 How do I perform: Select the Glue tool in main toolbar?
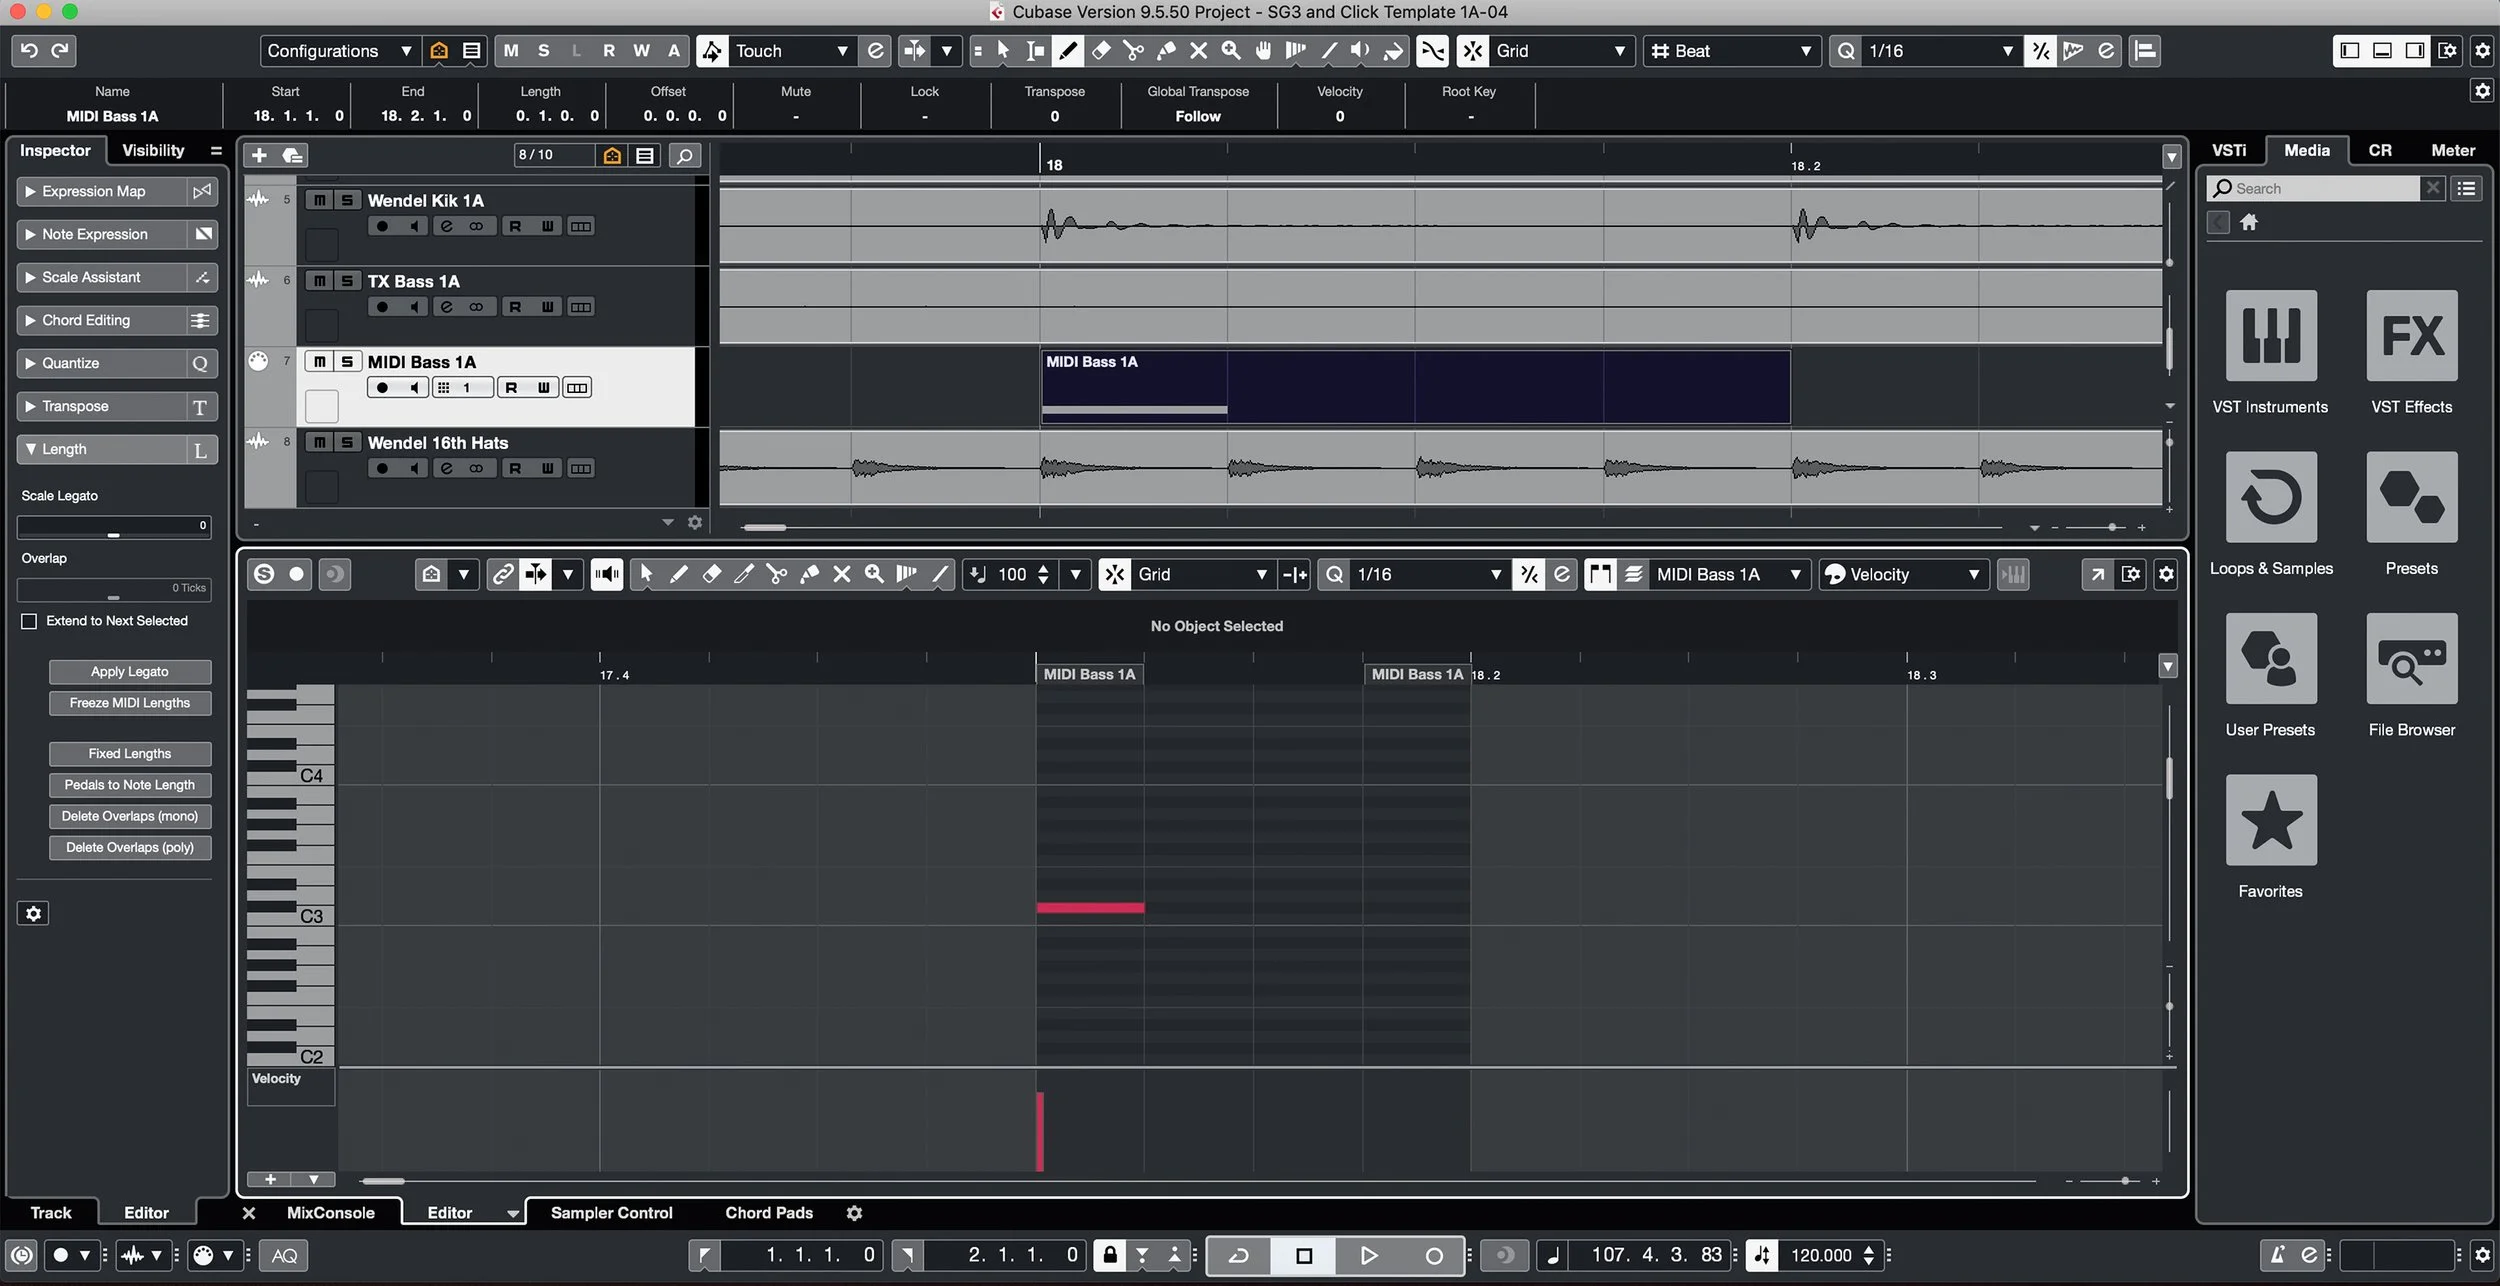(1166, 51)
